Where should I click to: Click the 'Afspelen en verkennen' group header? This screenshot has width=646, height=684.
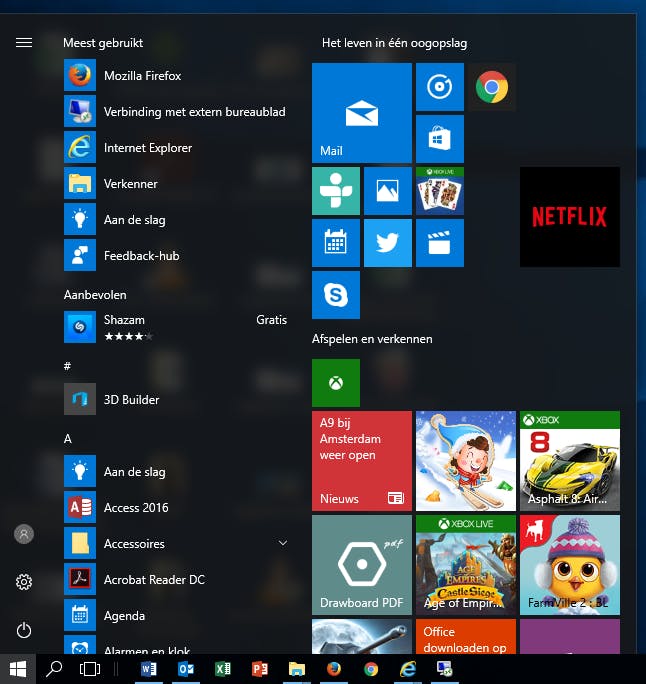coord(372,339)
